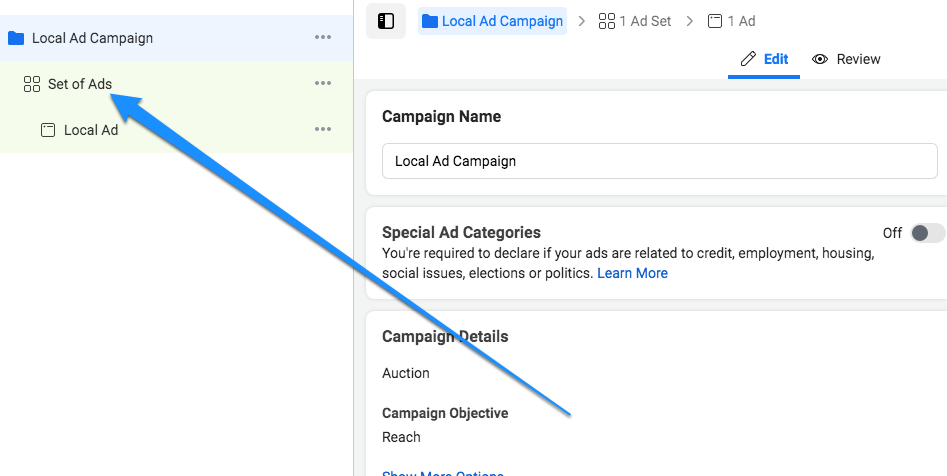Go to 1 Ad in breadcrumb

click(731, 21)
